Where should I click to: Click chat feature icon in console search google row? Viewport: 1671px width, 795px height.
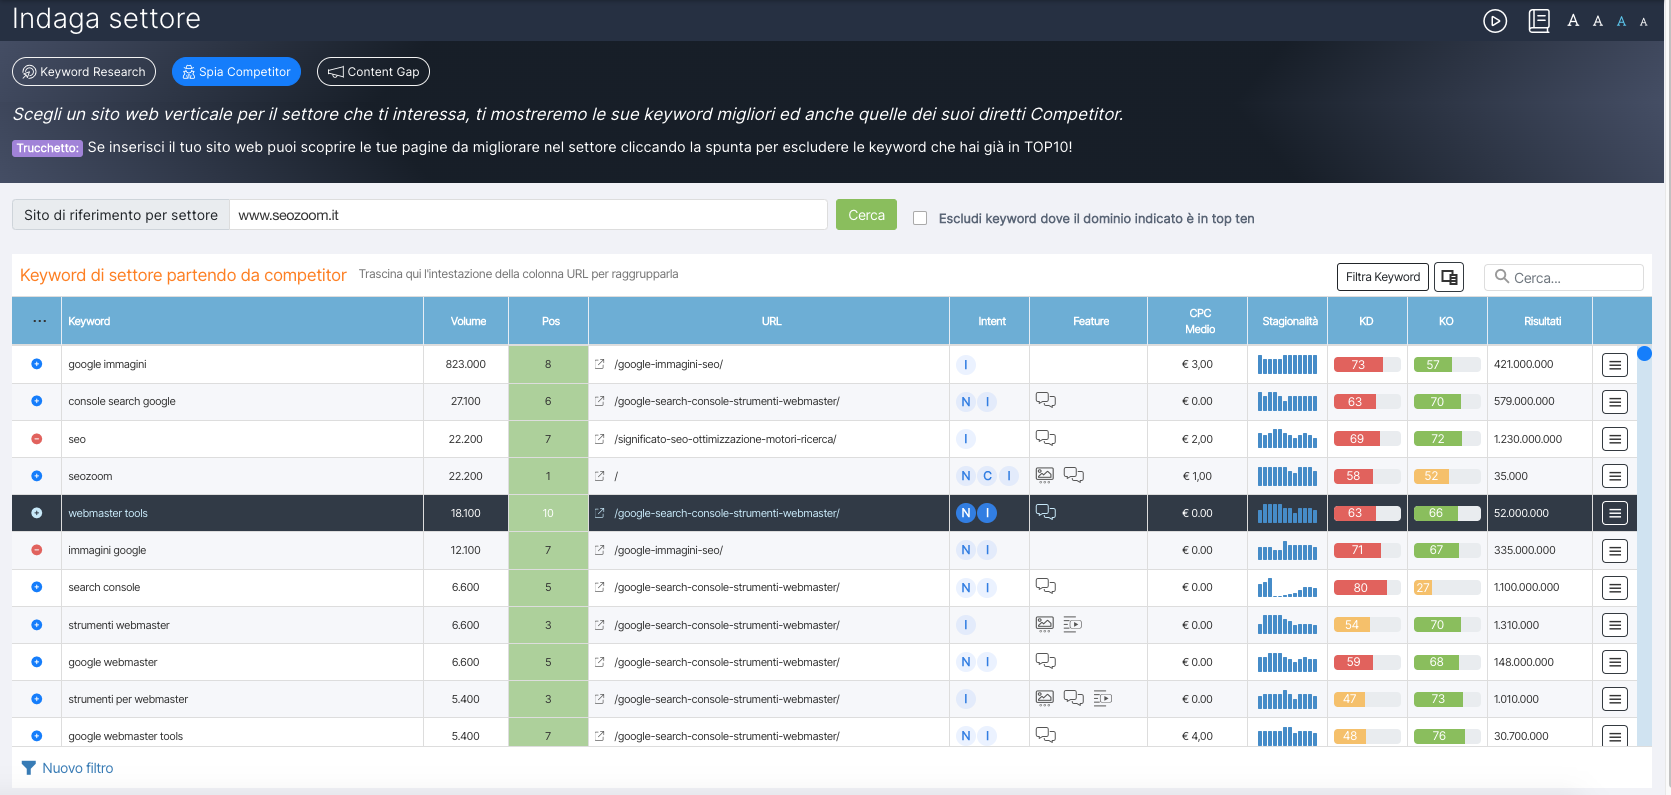1046,400
